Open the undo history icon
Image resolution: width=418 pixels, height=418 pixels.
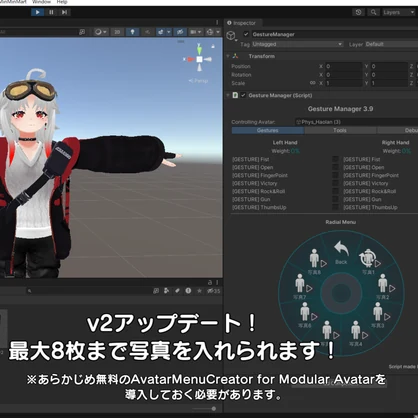358,12
